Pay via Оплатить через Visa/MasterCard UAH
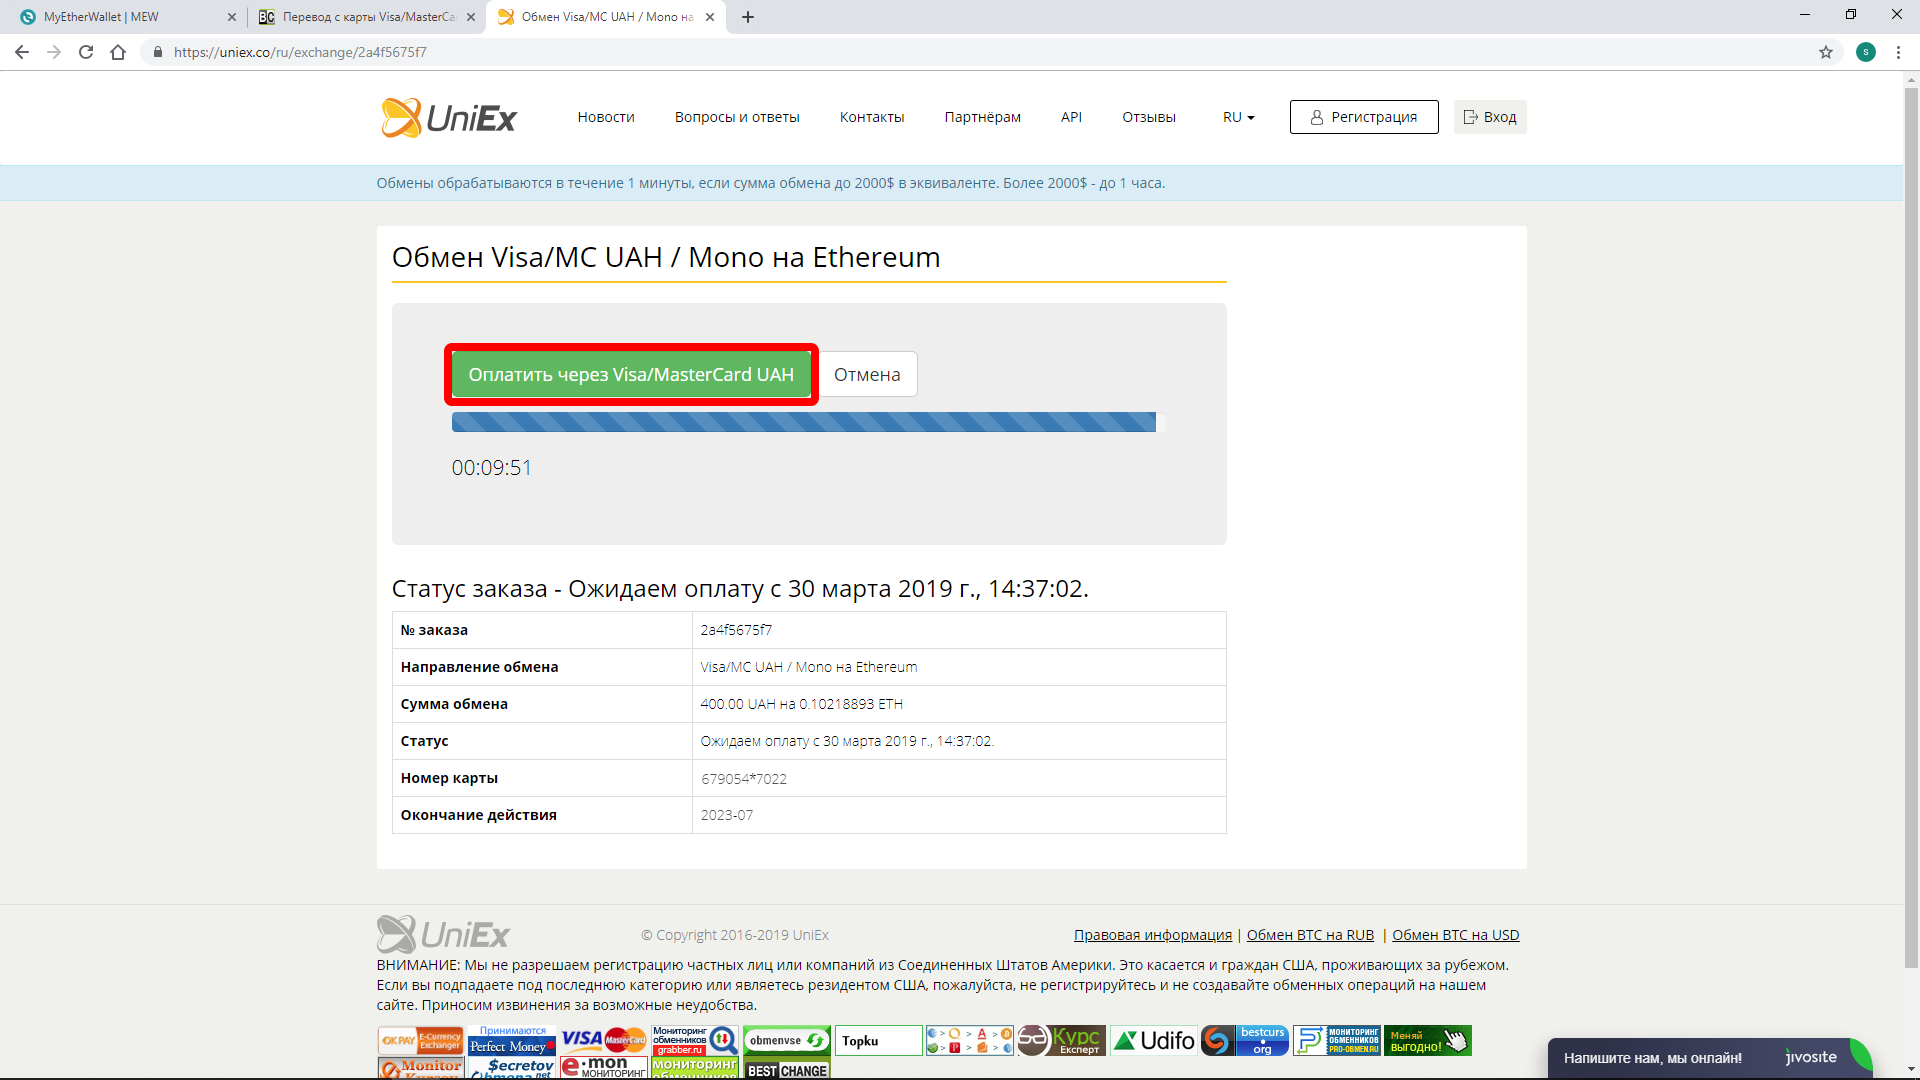Screen dimensions: 1920x1080 (x=631, y=375)
